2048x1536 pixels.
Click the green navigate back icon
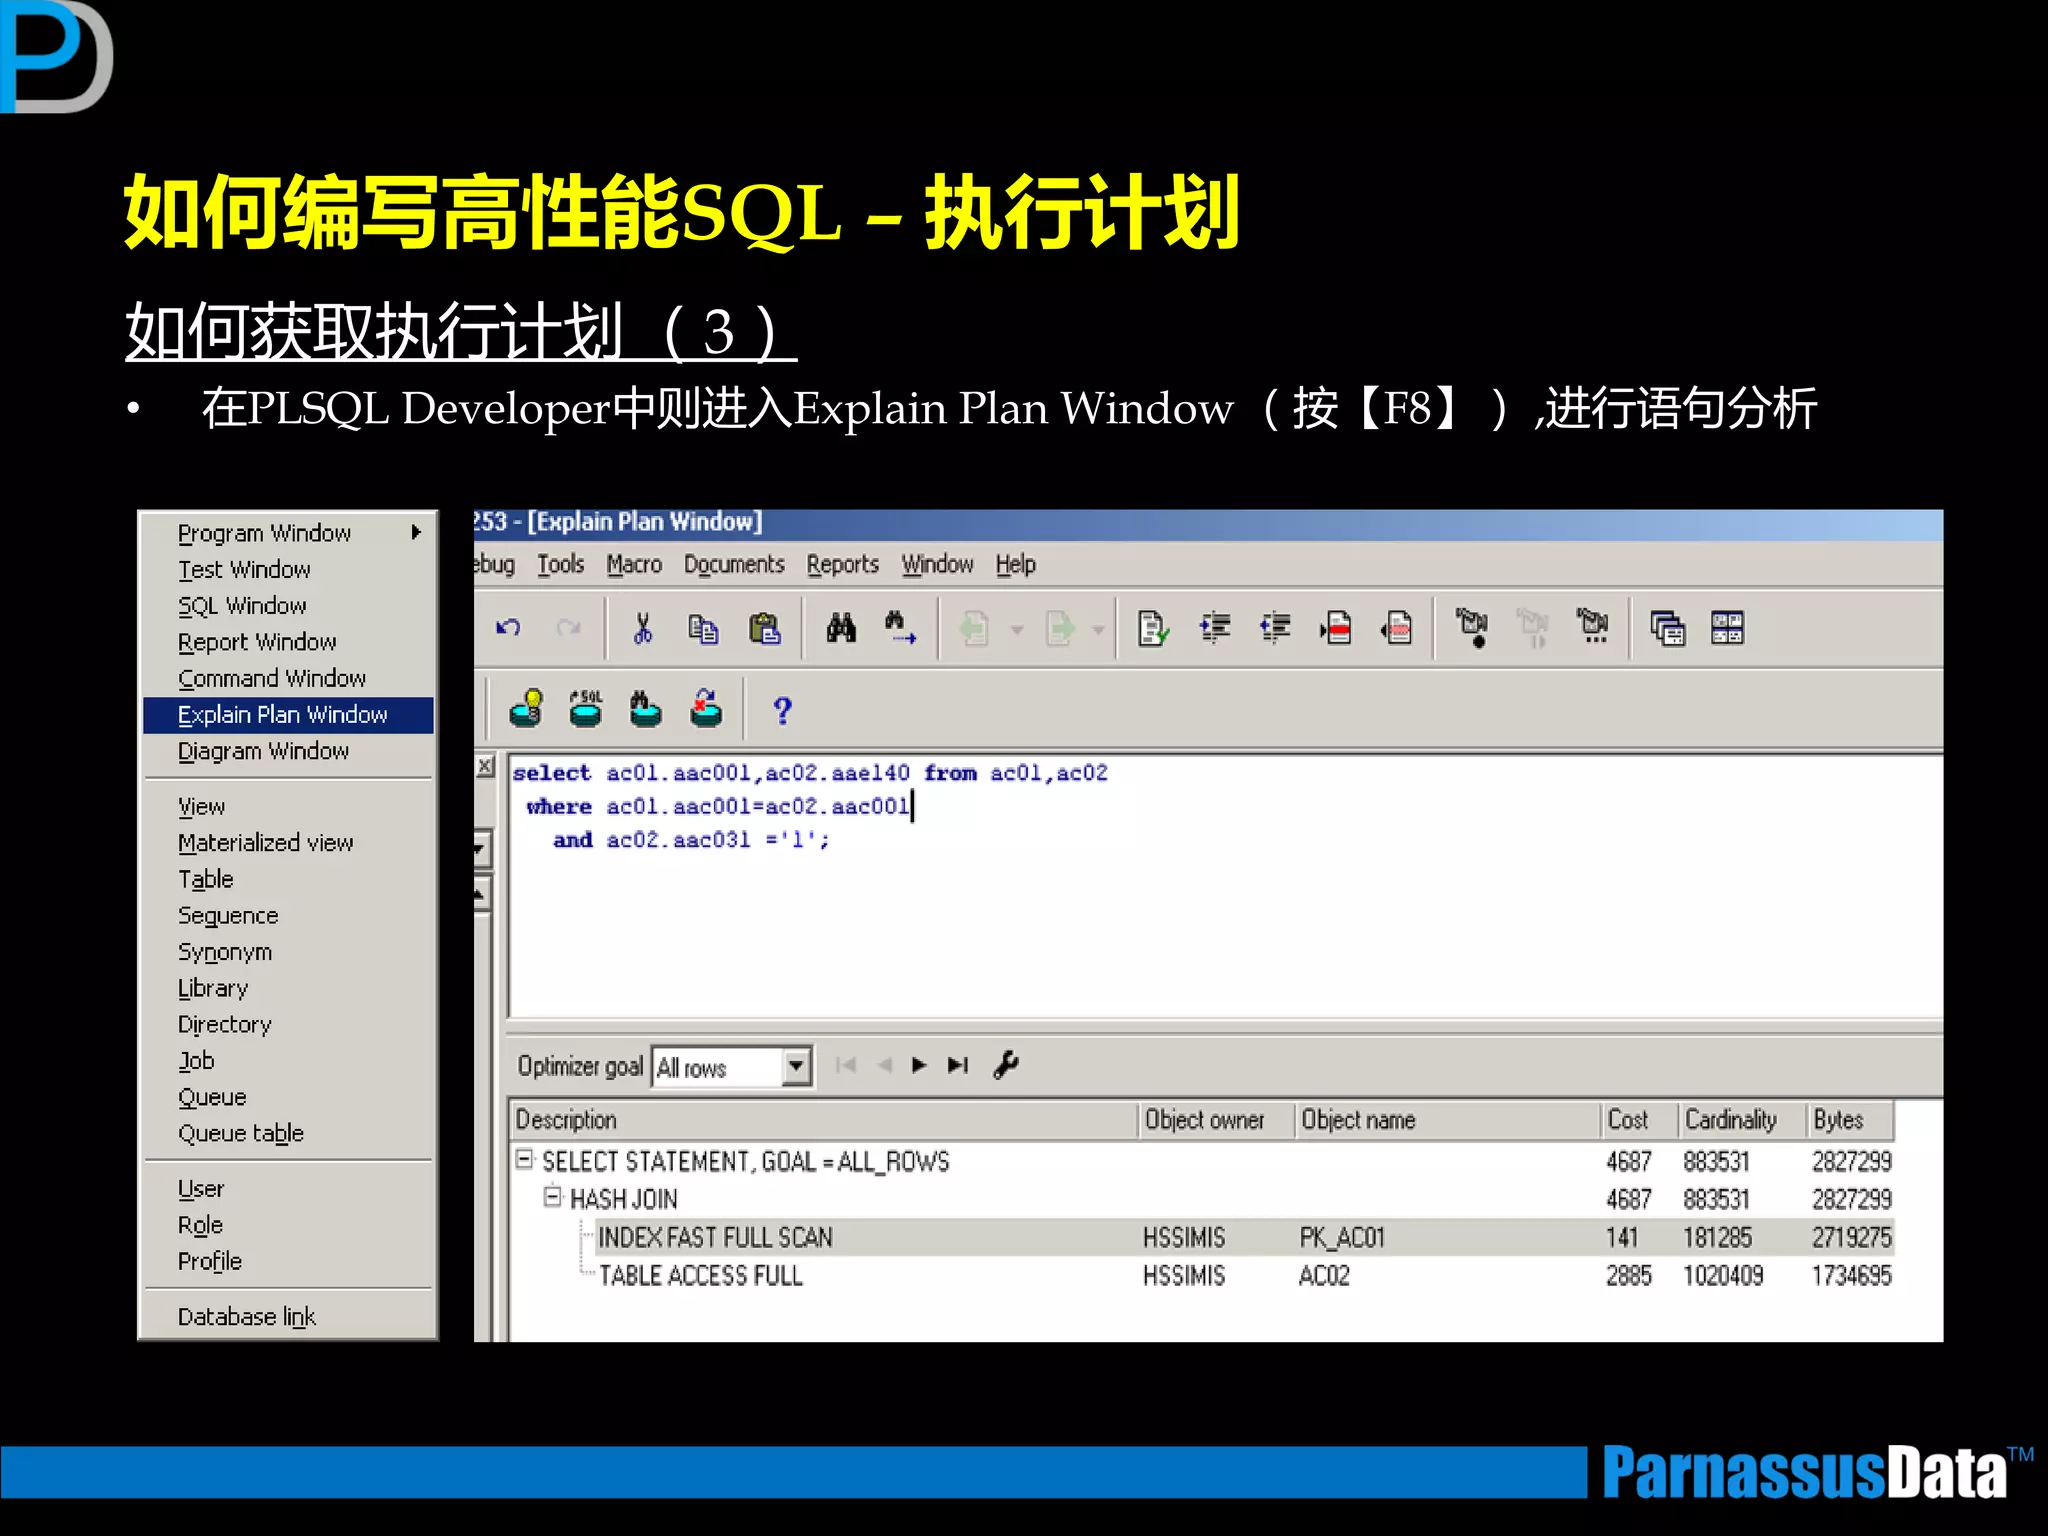[975, 629]
